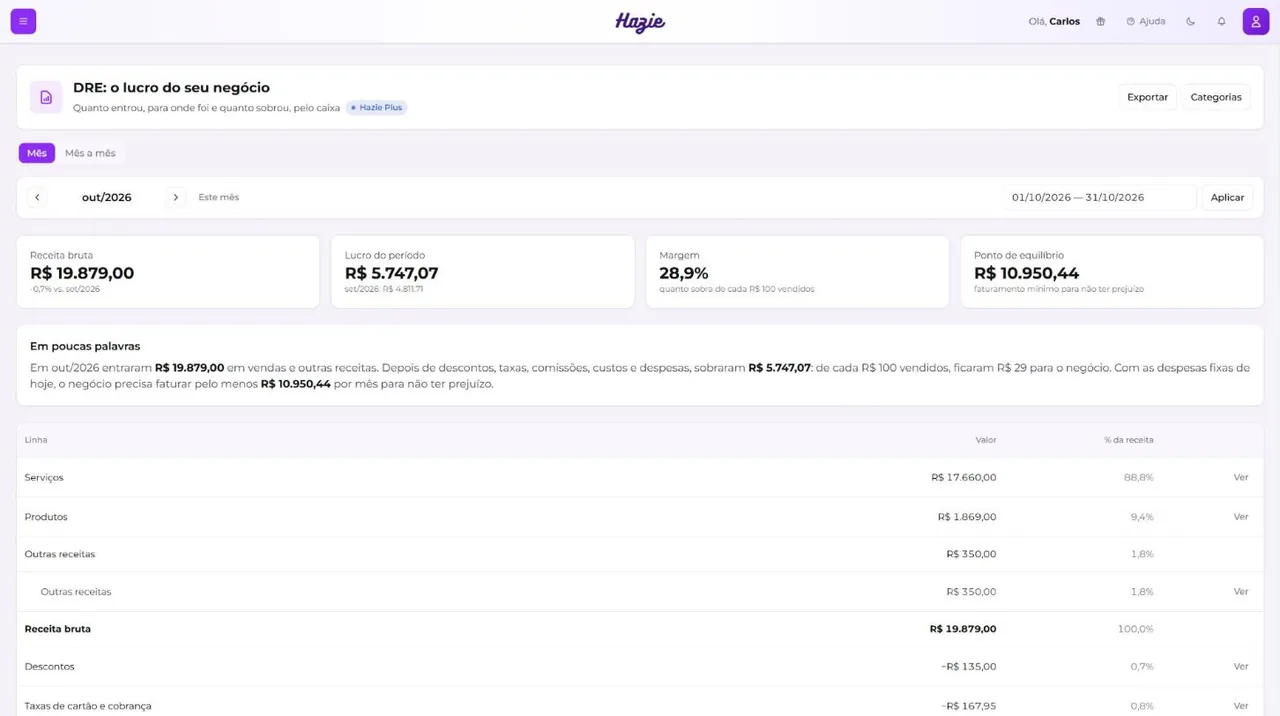
Task: Toggle dark mode moon icon
Action: coord(1190,21)
